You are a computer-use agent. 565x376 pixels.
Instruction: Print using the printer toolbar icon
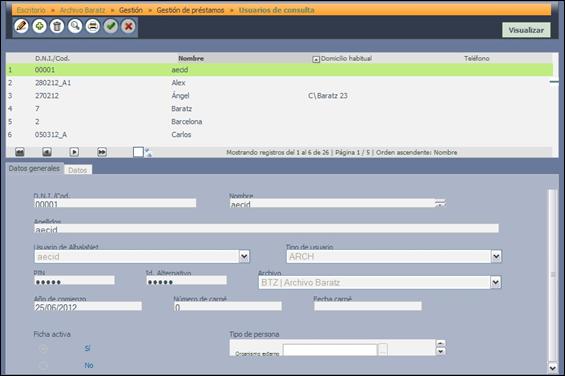pos(93,26)
